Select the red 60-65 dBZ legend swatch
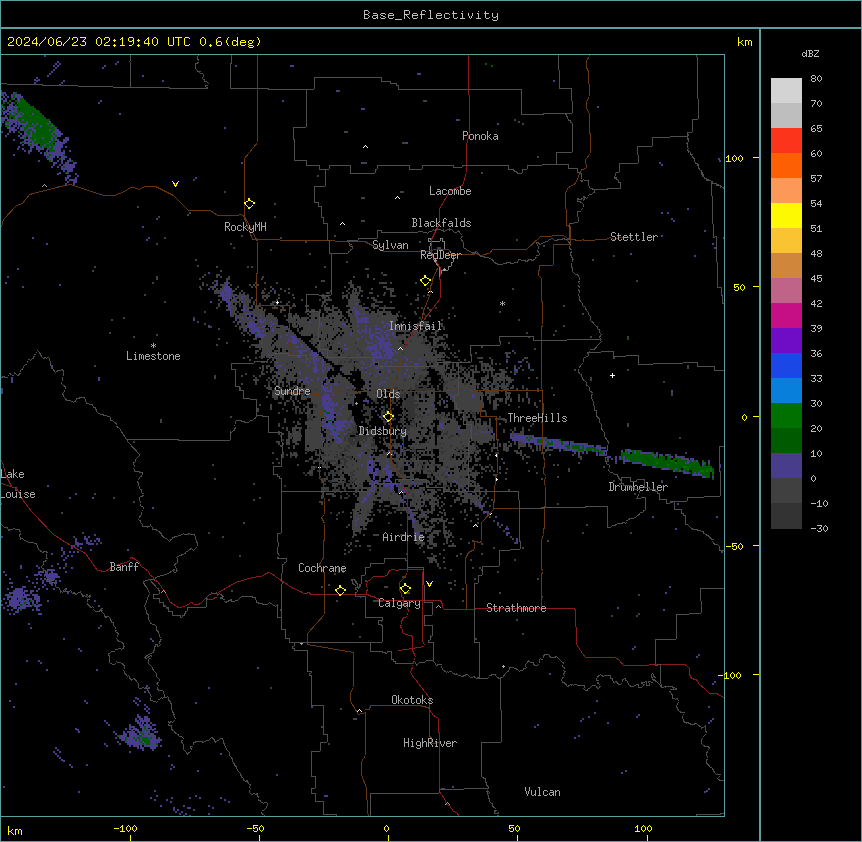 click(786, 140)
